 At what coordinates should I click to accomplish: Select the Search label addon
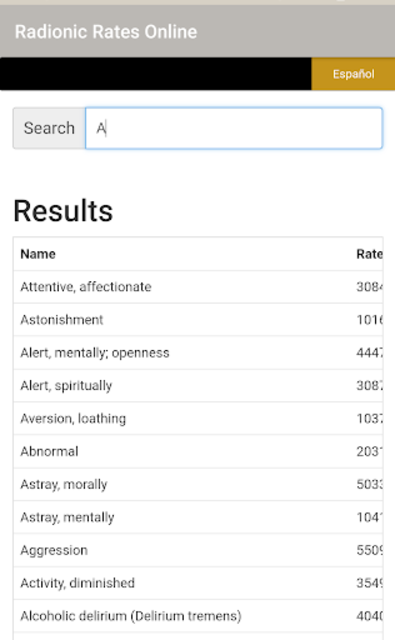(49, 128)
